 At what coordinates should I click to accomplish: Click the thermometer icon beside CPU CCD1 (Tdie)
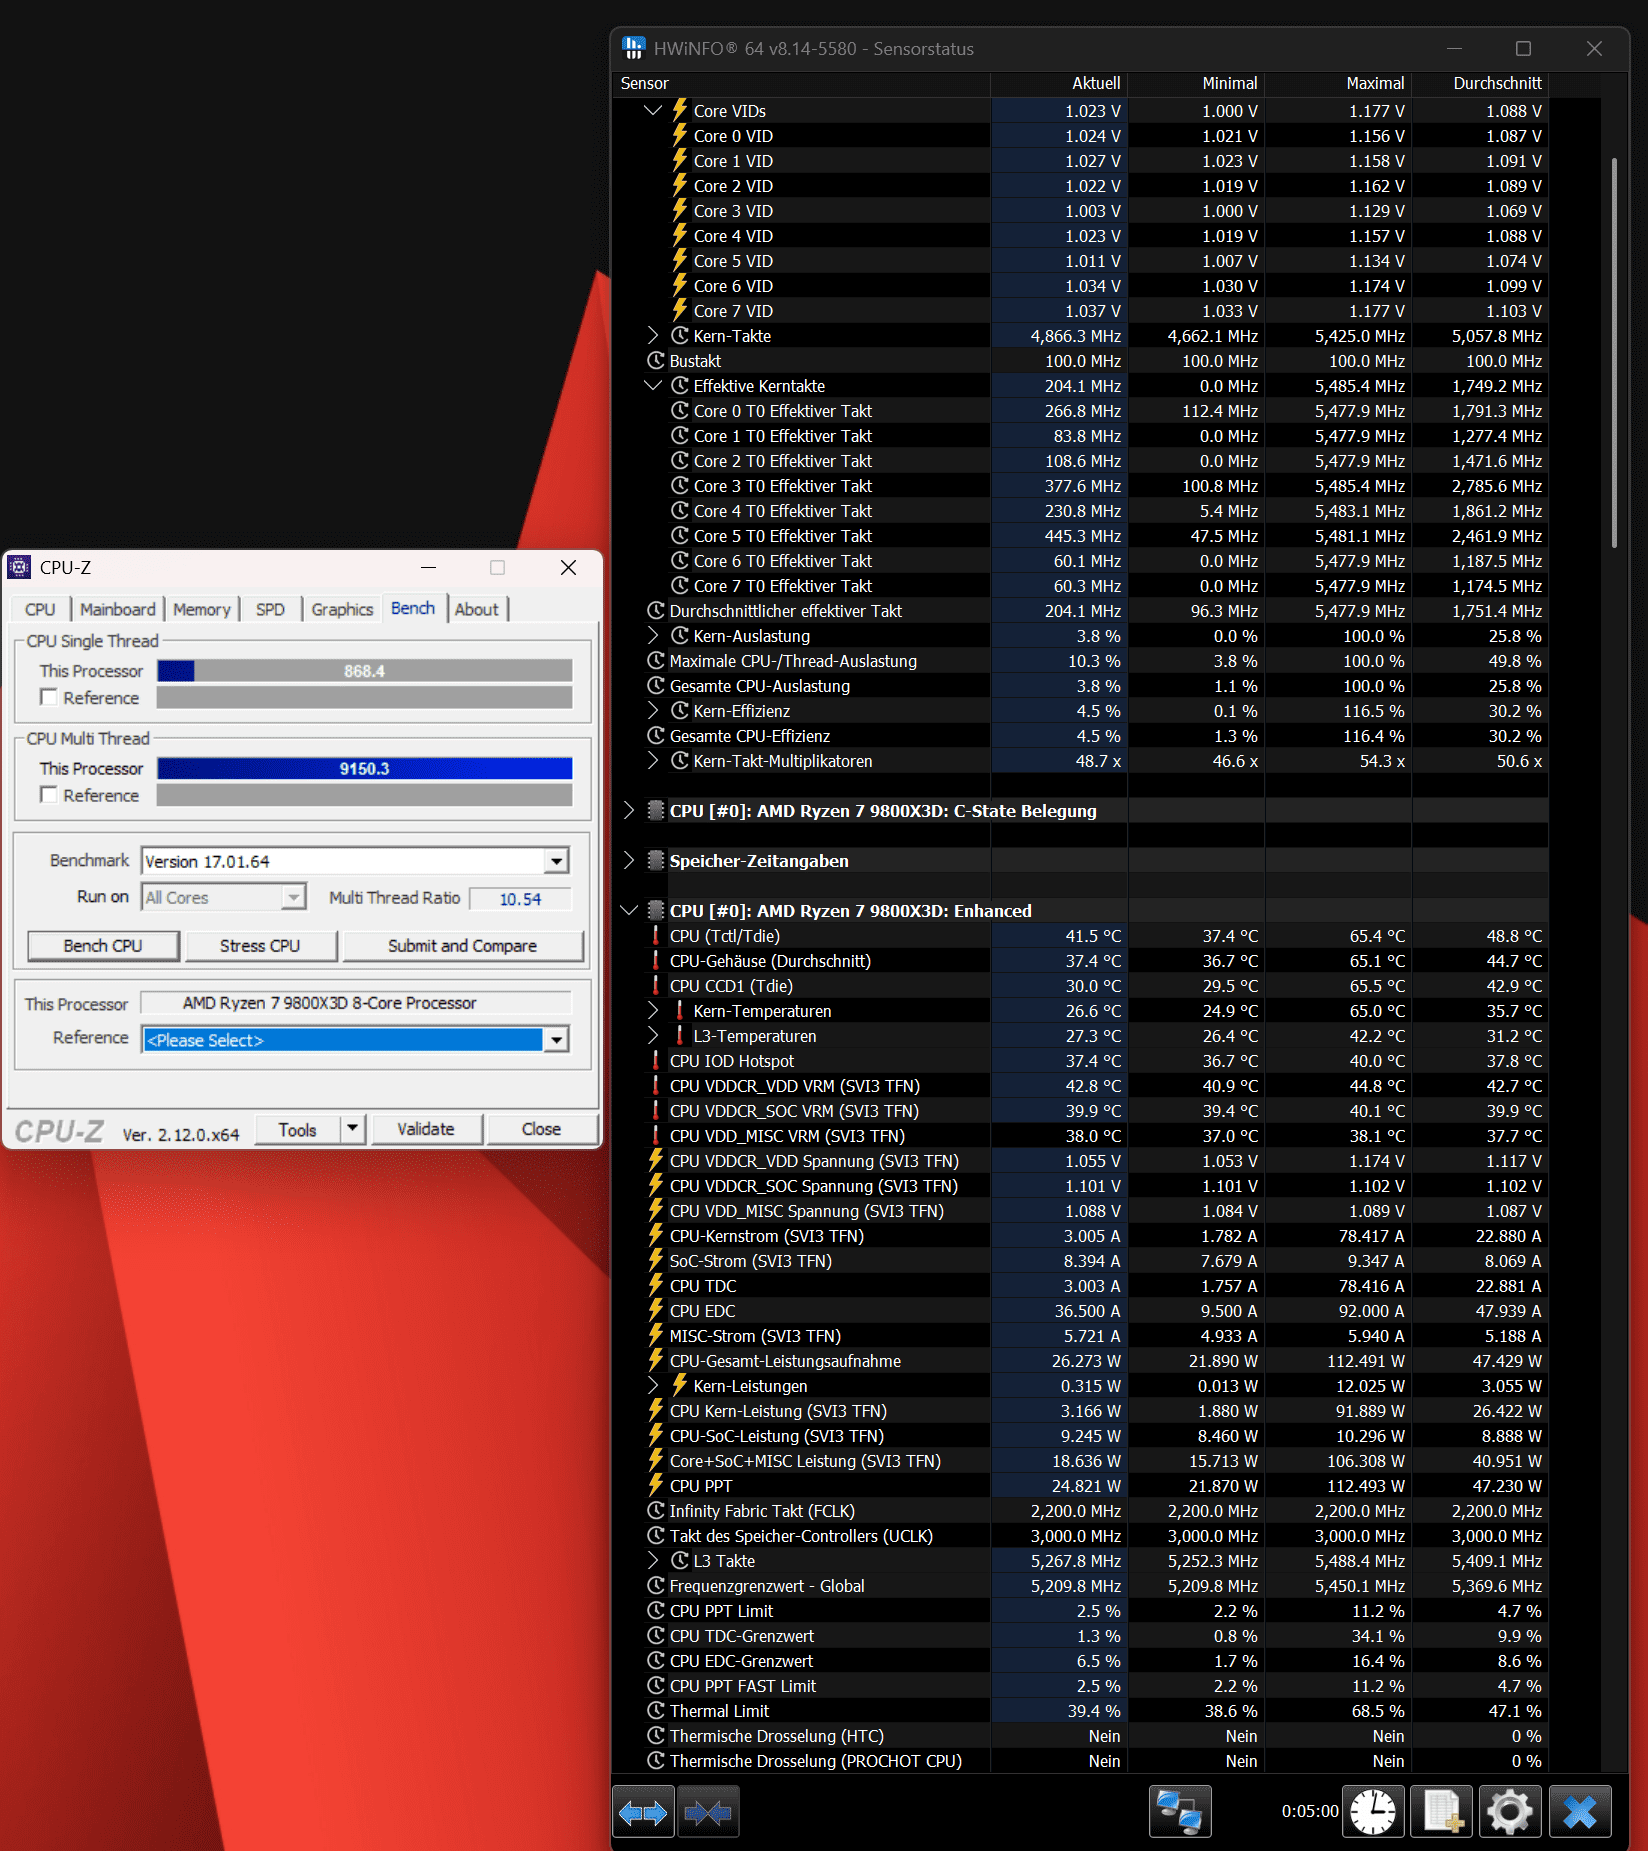656,985
